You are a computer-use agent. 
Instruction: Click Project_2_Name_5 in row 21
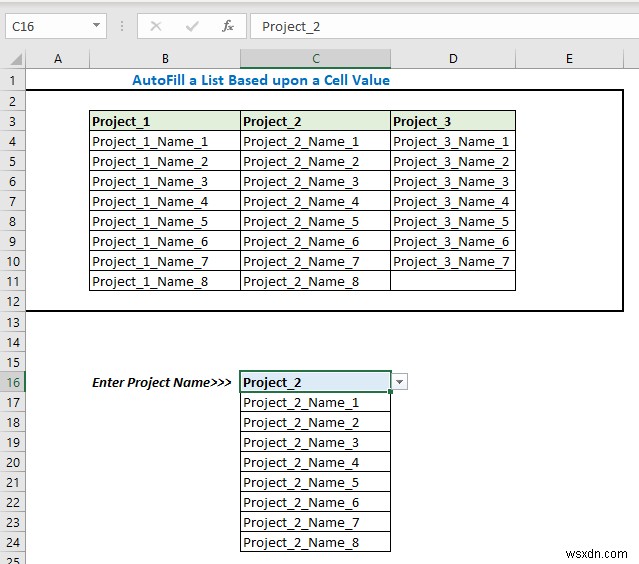315,482
